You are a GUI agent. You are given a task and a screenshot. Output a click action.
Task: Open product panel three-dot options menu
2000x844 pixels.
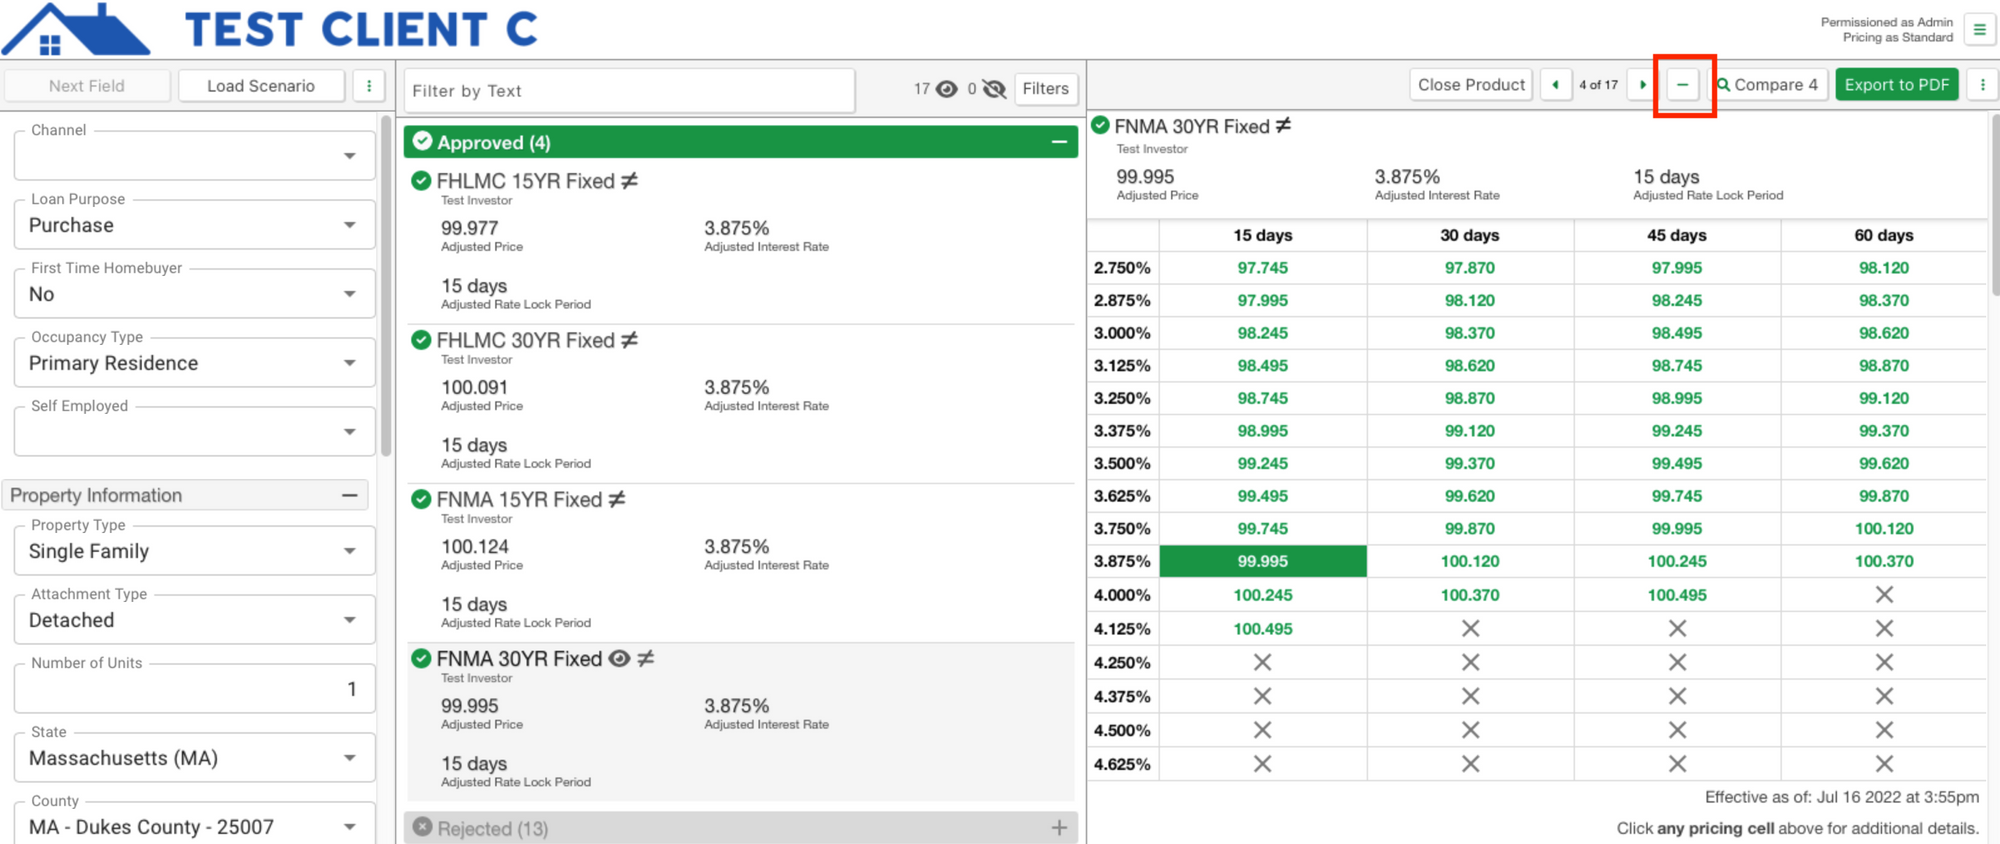point(1982,85)
